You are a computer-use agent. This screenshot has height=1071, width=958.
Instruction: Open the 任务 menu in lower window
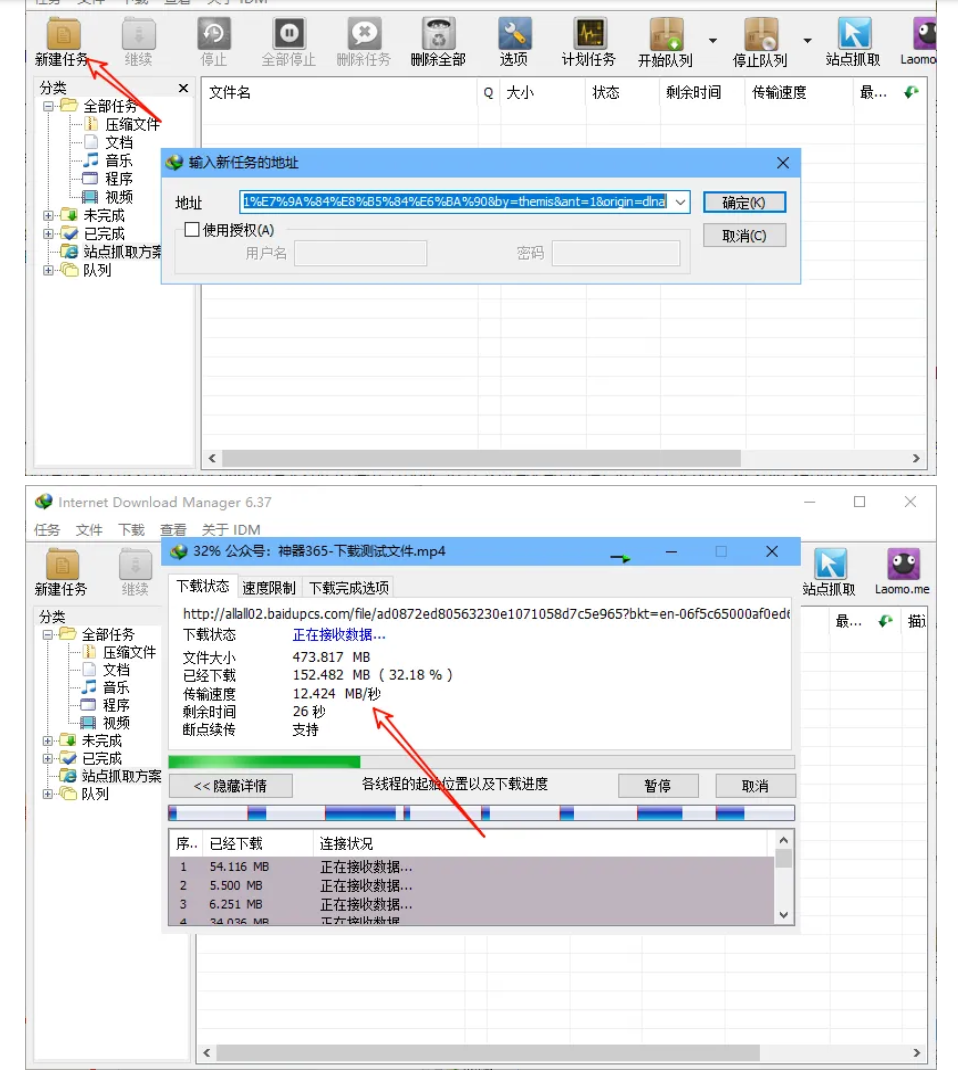[x=47, y=530]
